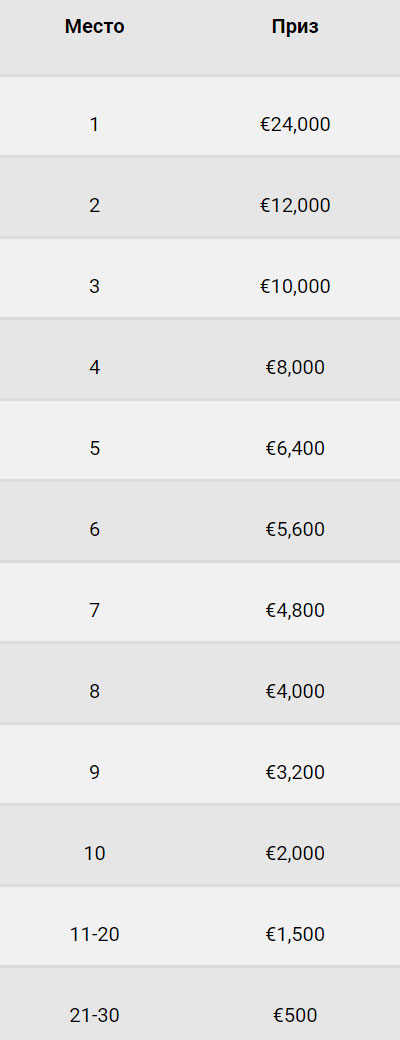Select the €6,400 prize cell
The height and width of the screenshot is (1040, 400).
[x=295, y=448]
